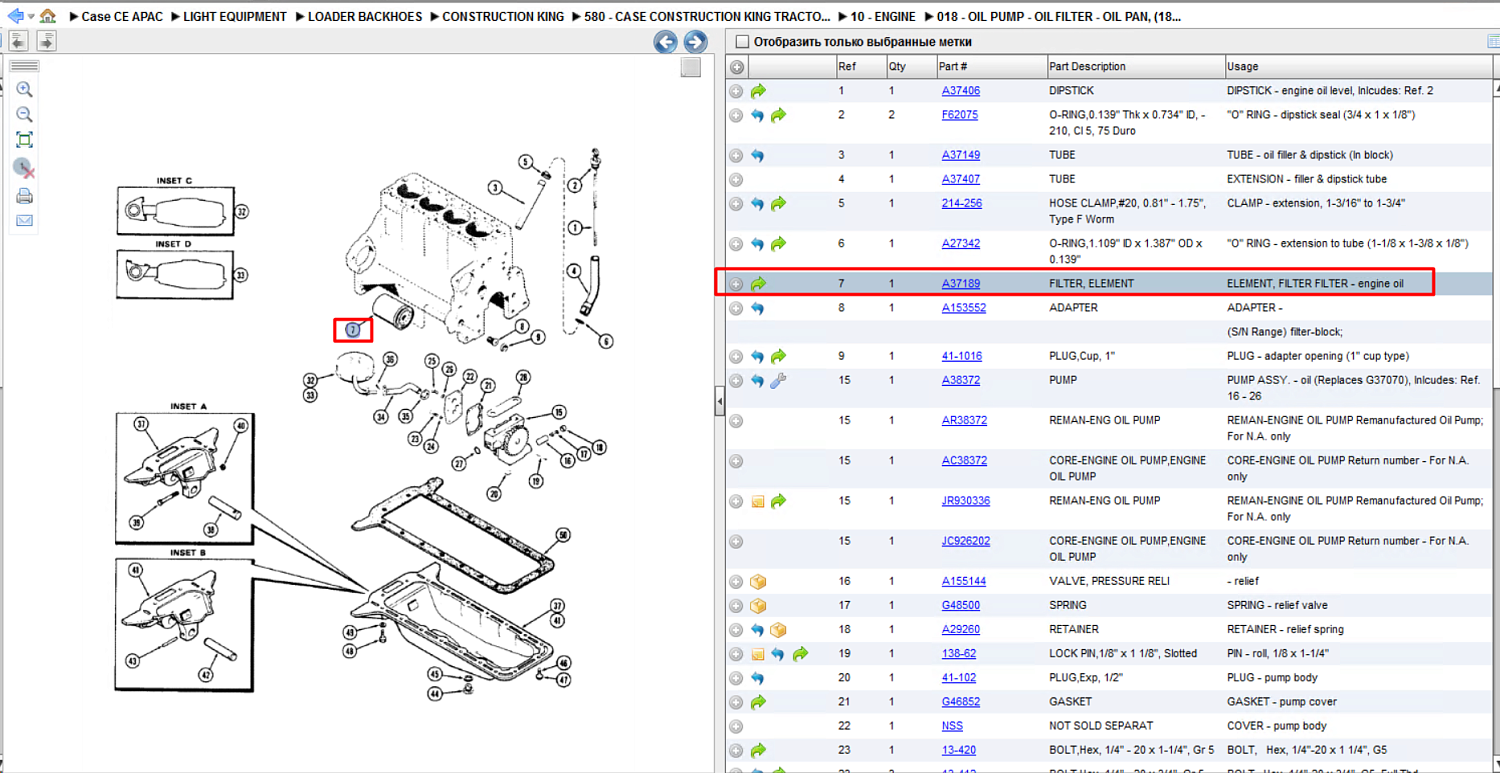
Task: Click the box icon on RETAINER A29260 row
Action: [x=779, y=630]
